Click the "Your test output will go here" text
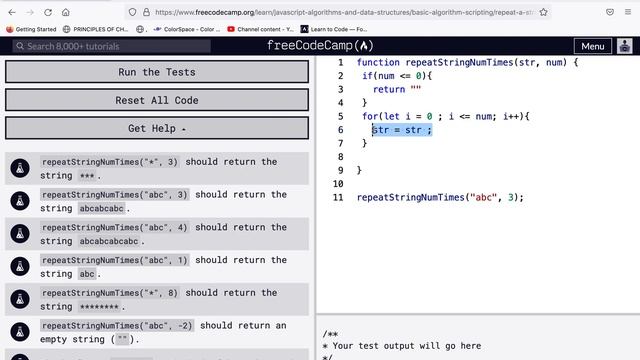The image size is (640, 360). [x=407, y=346]
